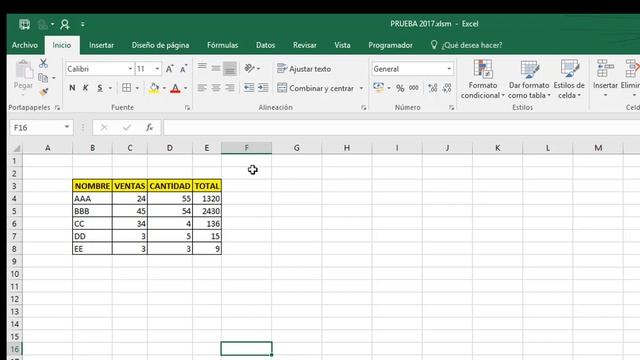Viewport: 640px width, 360px height.
Task: Click the Increase font size icon
Action: 169,69
